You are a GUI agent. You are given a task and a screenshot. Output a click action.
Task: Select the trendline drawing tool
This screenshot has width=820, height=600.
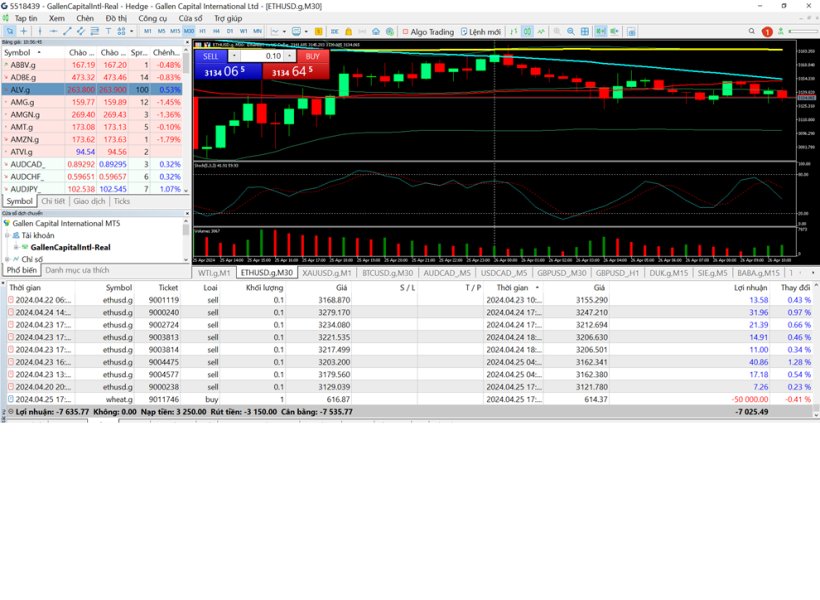(x=67, y=31)
